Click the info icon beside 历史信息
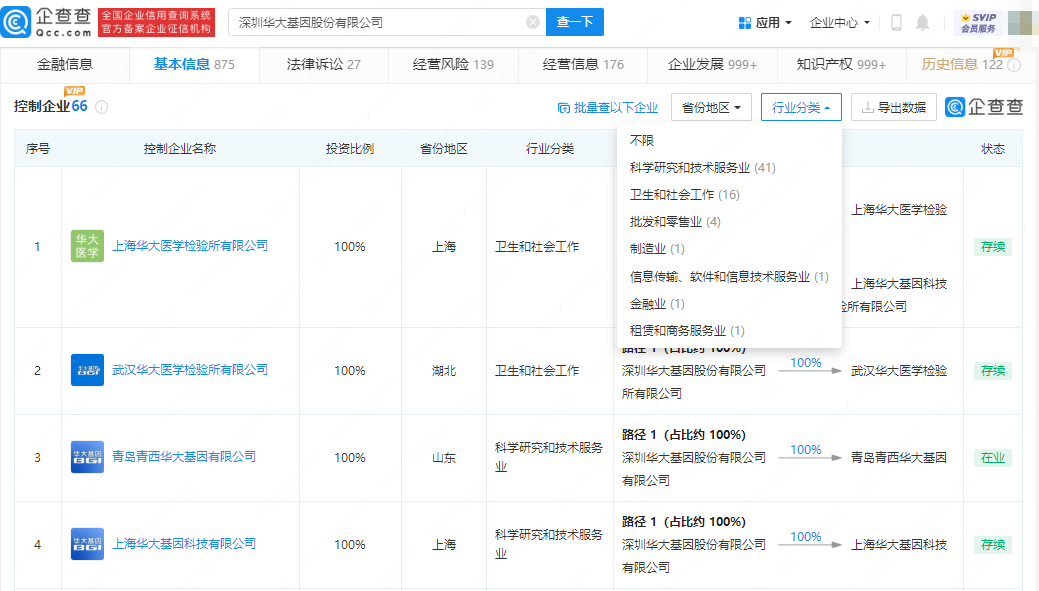Screen dimensions: 1039x591 [x=1014, y=65]
